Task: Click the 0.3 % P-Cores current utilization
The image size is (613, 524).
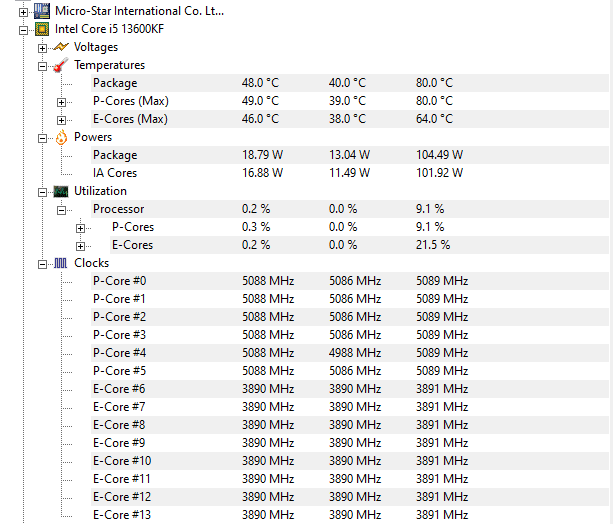Action: click(x=256, y=227)
